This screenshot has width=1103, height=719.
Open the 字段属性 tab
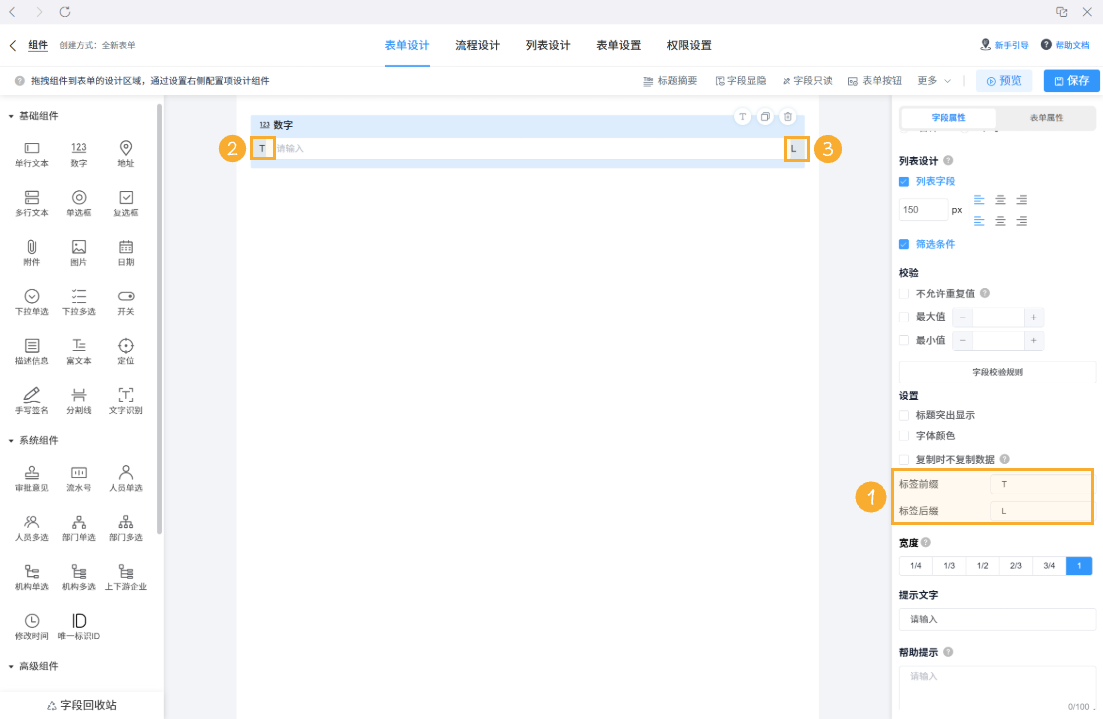948,117
